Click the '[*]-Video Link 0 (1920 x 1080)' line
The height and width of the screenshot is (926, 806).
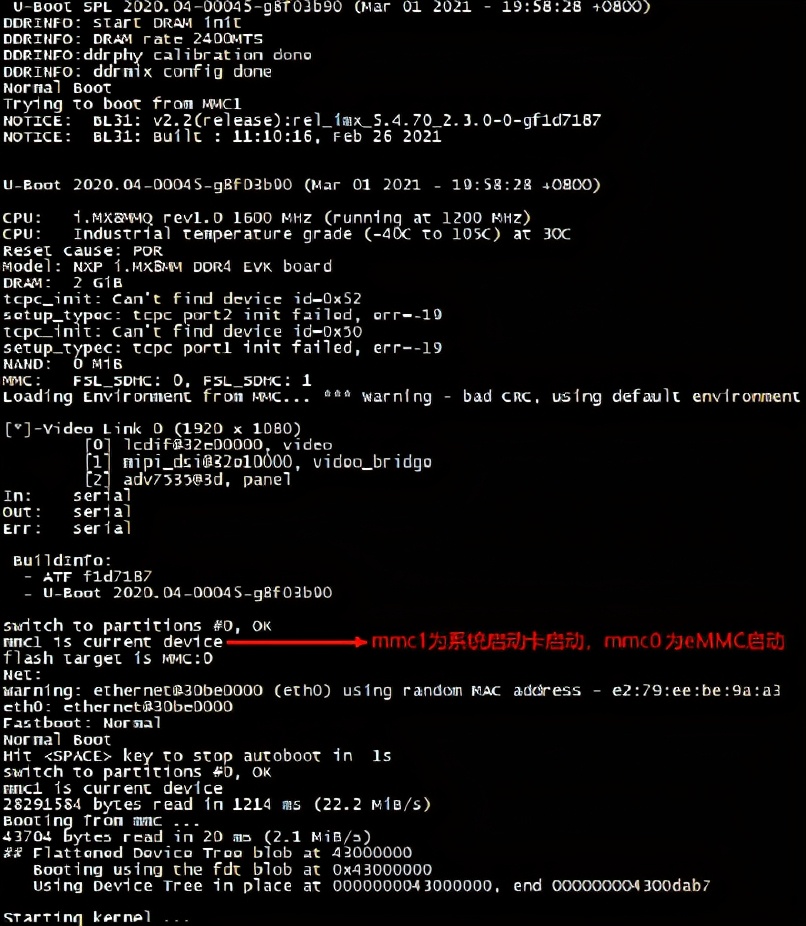click(x=152, y=429)
